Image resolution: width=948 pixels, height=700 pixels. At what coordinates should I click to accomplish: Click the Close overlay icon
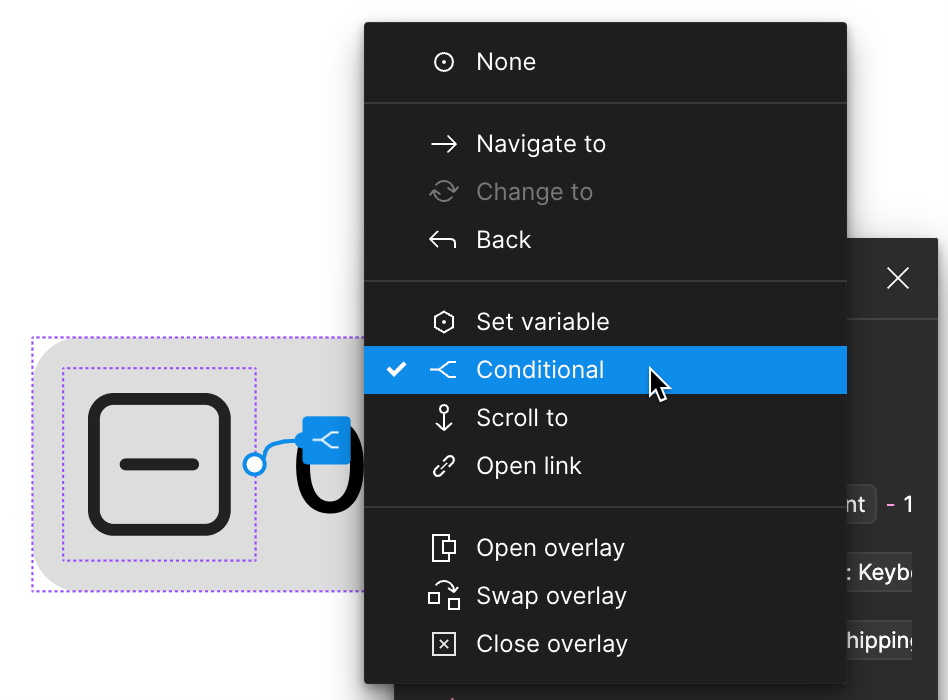pyautogui.click(x=443, y=643)
